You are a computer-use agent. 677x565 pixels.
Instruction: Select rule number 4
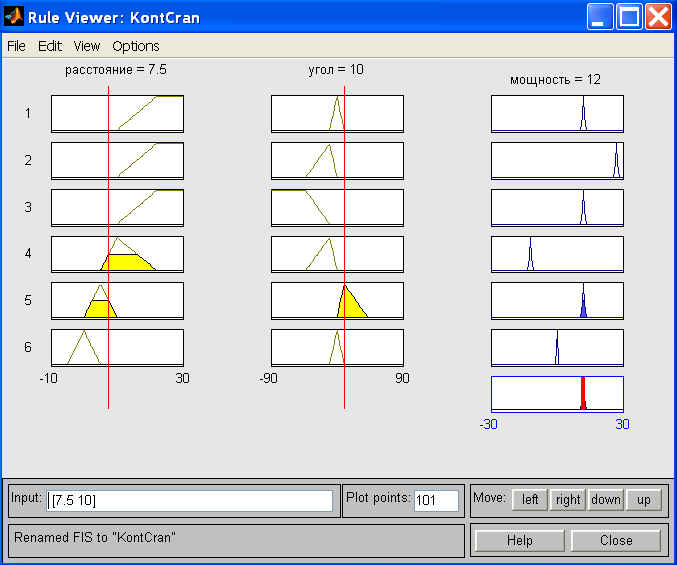28,253
